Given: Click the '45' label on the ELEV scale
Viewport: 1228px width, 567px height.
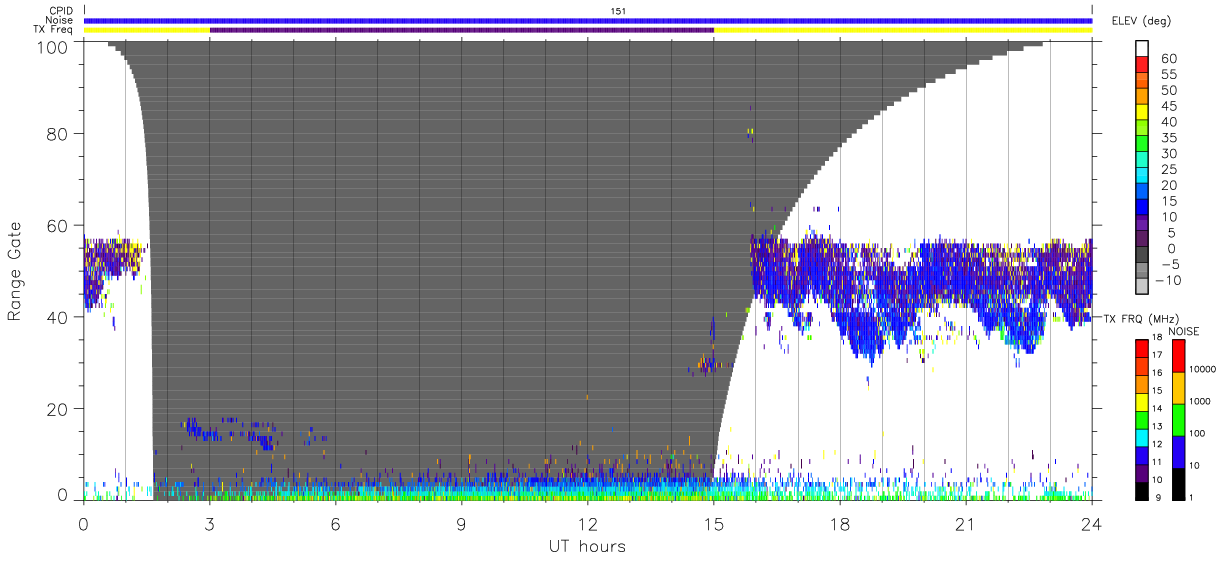Looking at the screenshot, I should tap(1170, 107).
